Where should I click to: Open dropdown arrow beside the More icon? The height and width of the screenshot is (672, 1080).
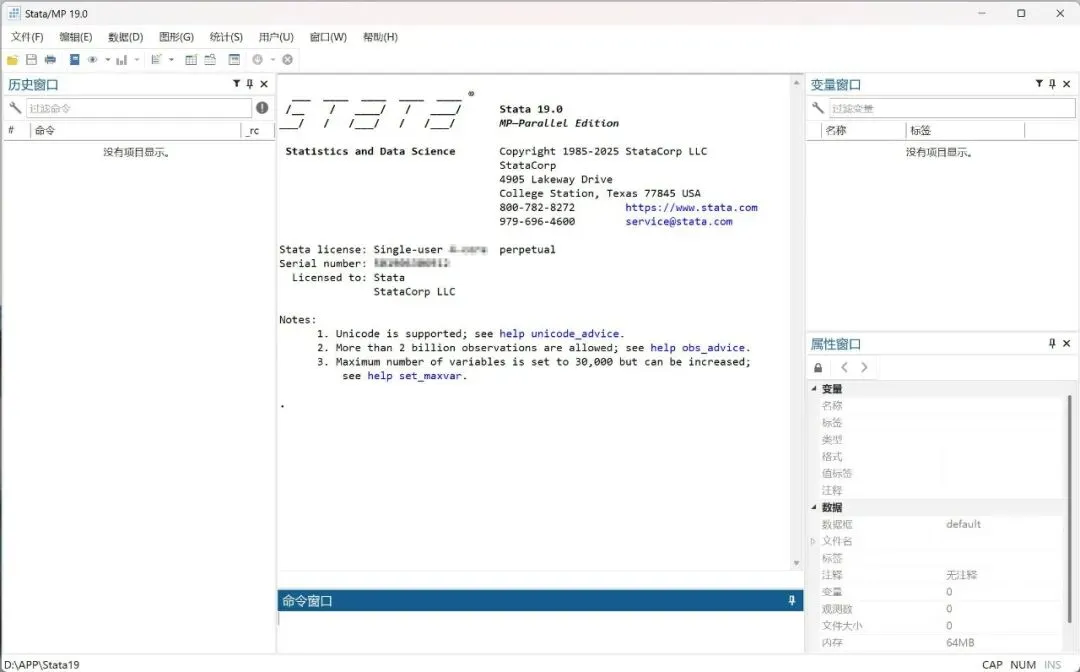pos(273,60)
